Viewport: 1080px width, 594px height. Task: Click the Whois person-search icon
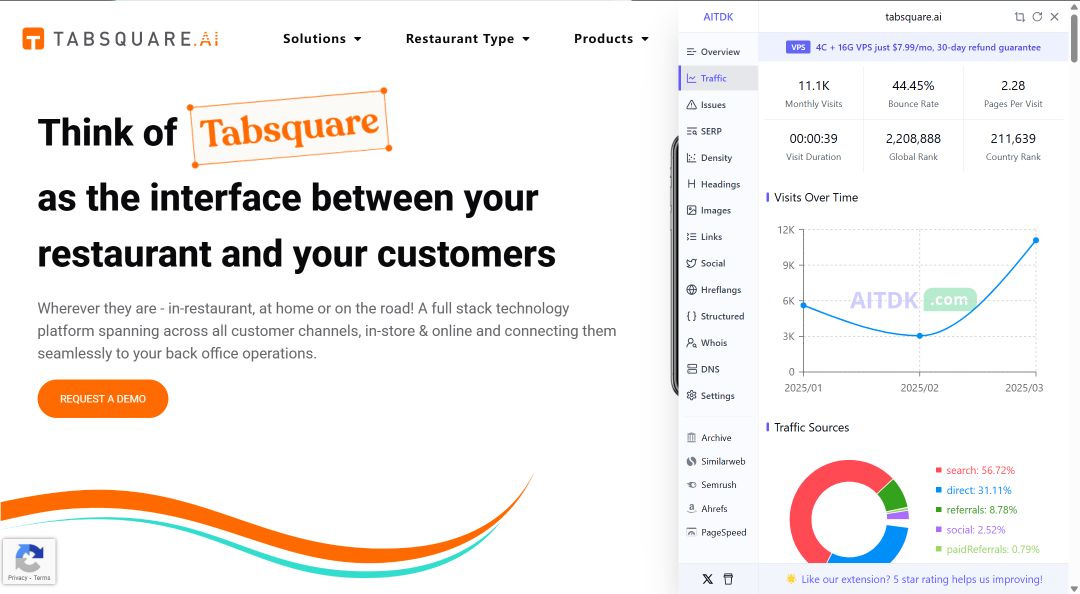[692, 342]
